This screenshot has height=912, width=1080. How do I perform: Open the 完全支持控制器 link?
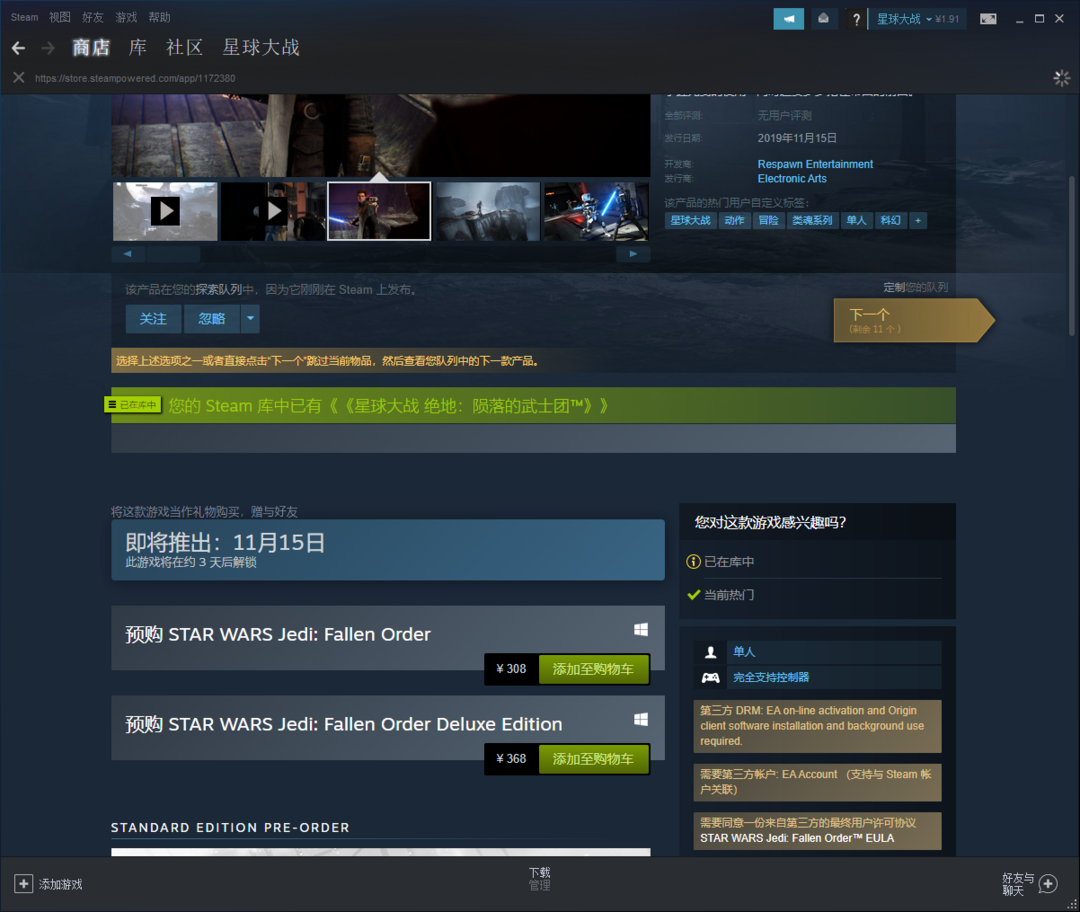coord(771,677)
